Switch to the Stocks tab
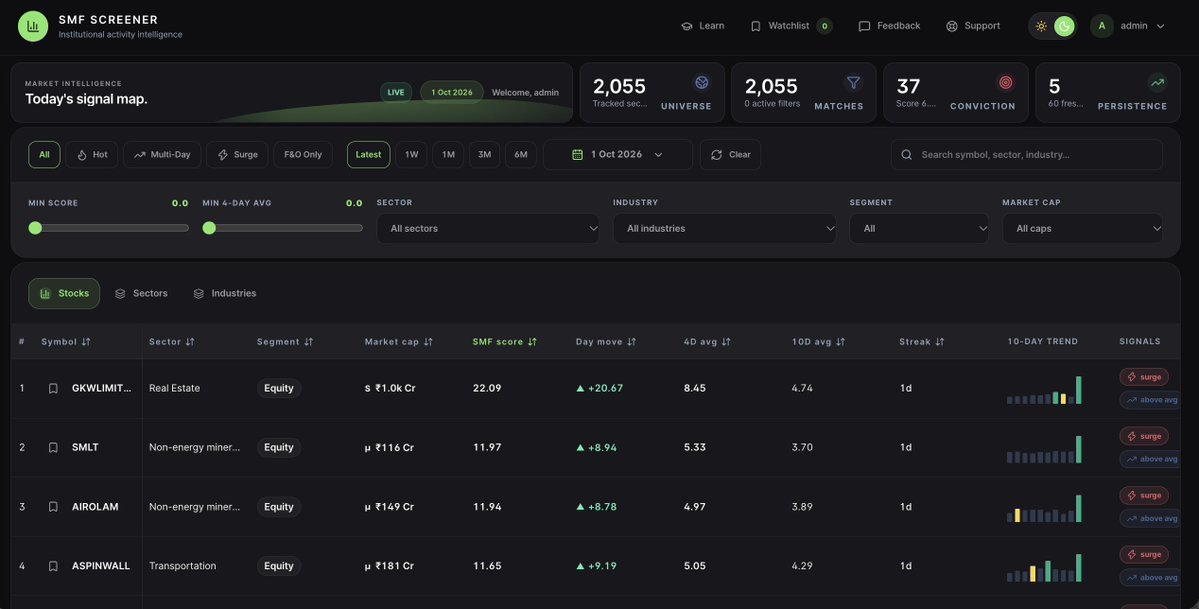The height and width of the screenshot is (609, 1199). coord(64,294)
